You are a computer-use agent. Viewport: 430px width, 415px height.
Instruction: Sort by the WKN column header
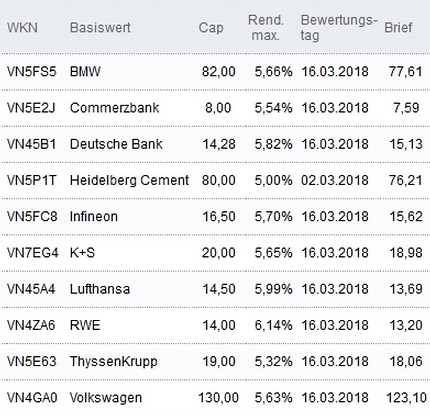[22, 28]
